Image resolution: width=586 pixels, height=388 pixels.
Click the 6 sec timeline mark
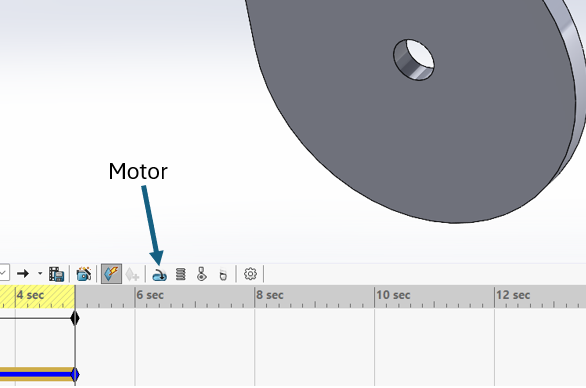coord(150,295)
